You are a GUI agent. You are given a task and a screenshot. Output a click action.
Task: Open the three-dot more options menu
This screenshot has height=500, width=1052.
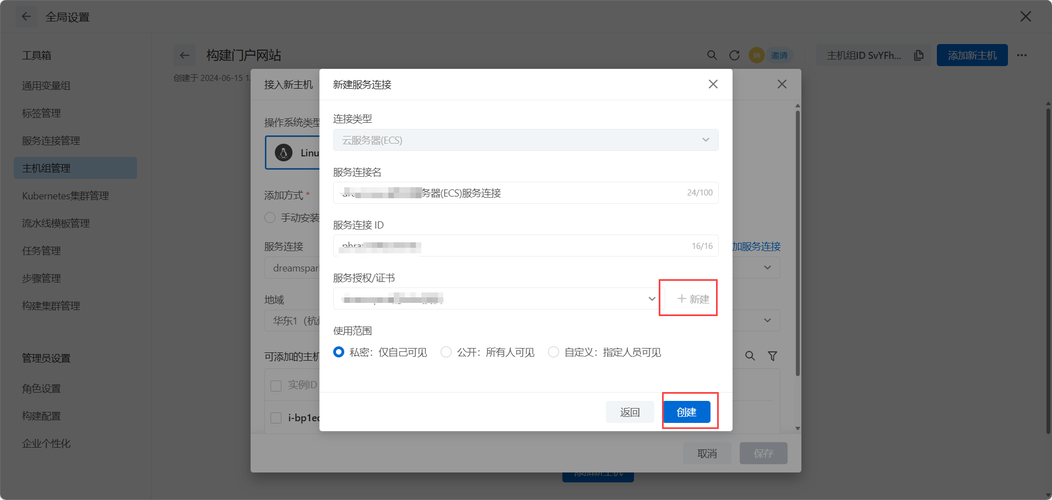[1022, 55]
